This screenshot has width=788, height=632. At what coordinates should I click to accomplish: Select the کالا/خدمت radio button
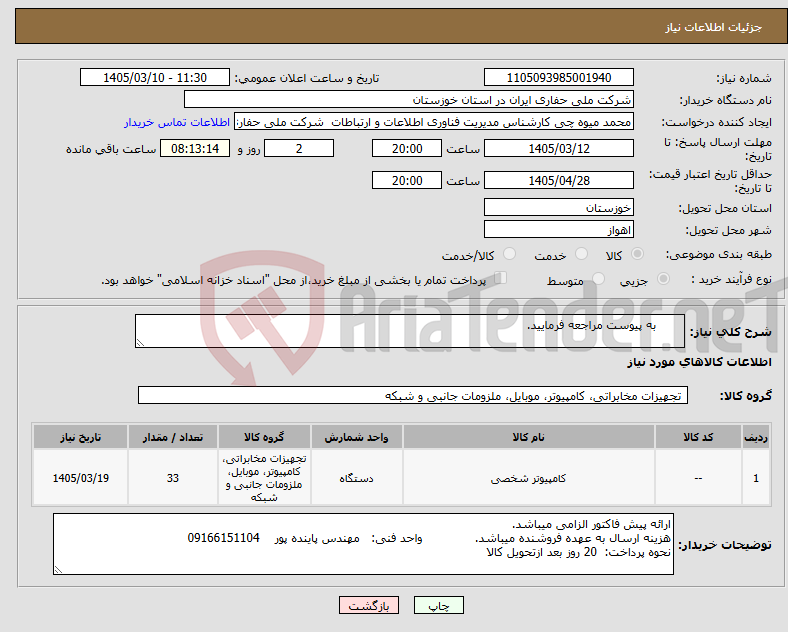click(509, 254)
